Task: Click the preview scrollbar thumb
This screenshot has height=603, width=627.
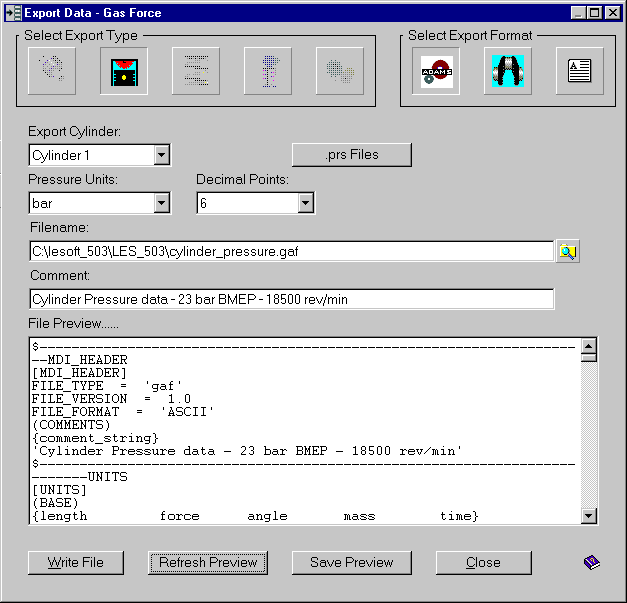Action: [589, 357]
